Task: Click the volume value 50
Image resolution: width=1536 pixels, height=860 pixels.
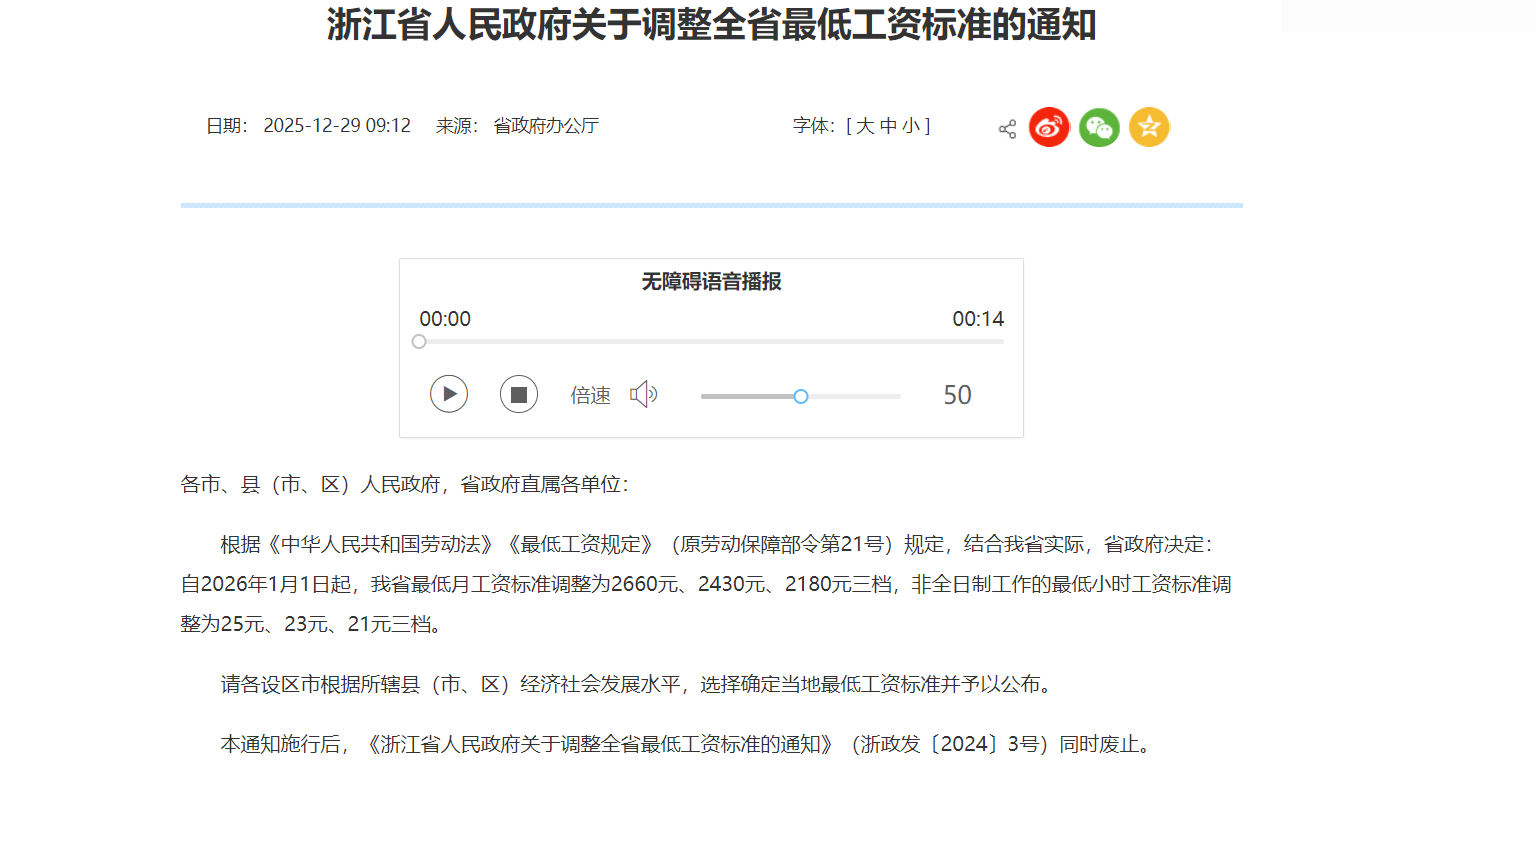Action: [957, 395]
